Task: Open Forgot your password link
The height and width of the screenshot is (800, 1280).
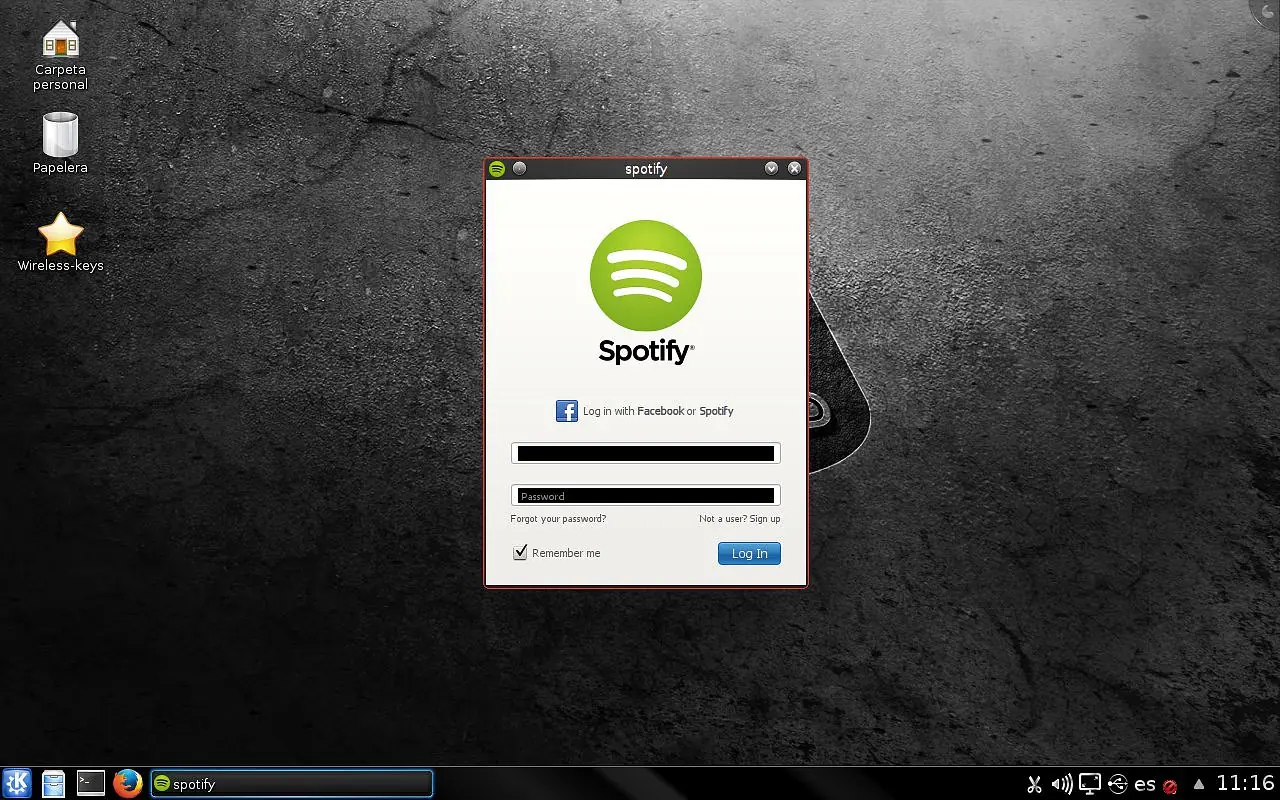Action: point(558,519)
